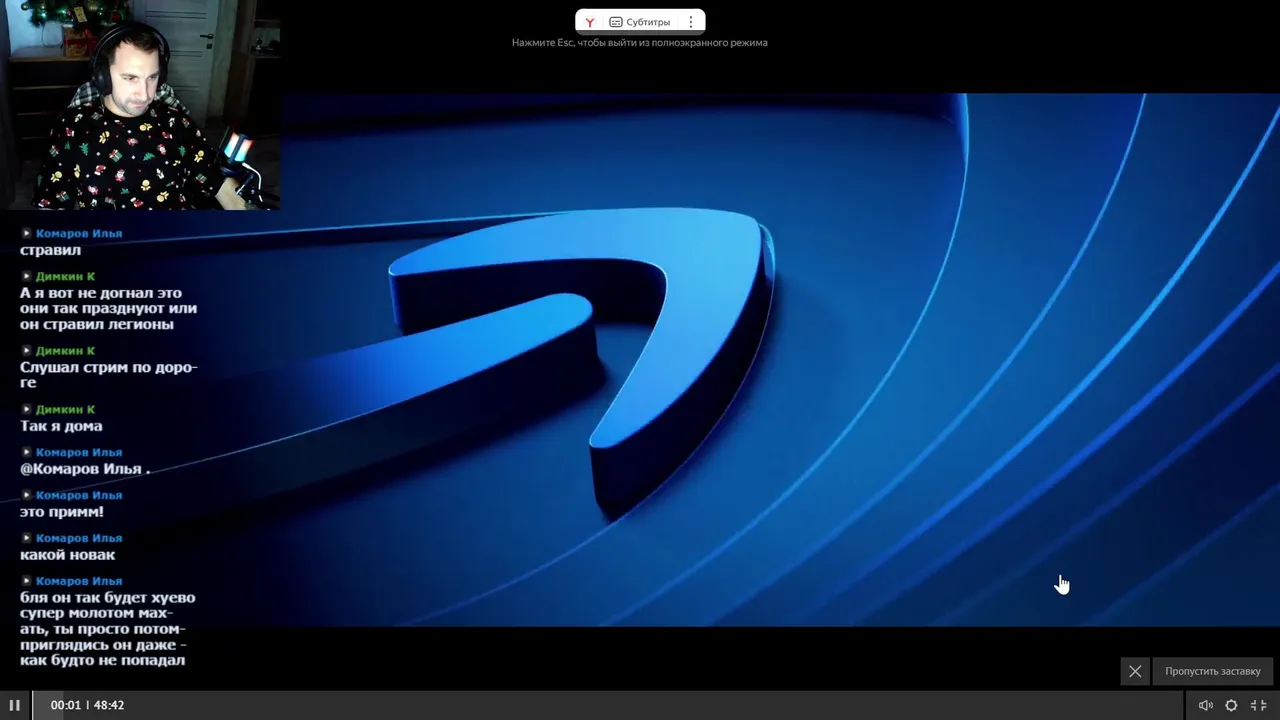Pause the video playback
Image resolution: width=1280 pixels, height=720 pixels.
pos(14,705)
